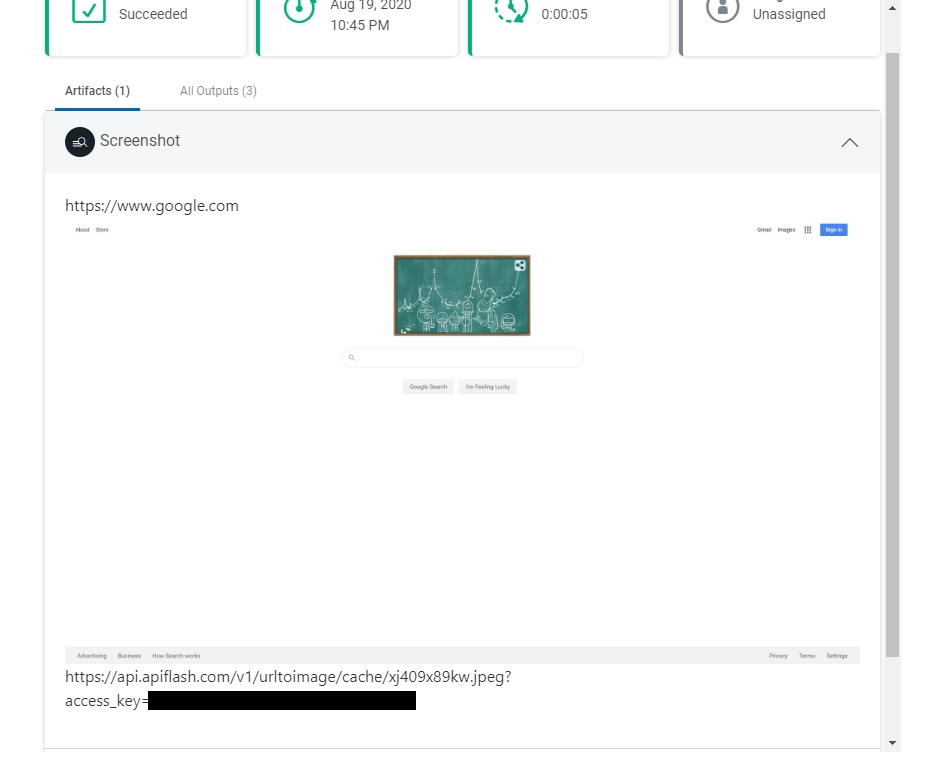
Task: Collapse the Screenshot artifact section
Action: point(850,143)
